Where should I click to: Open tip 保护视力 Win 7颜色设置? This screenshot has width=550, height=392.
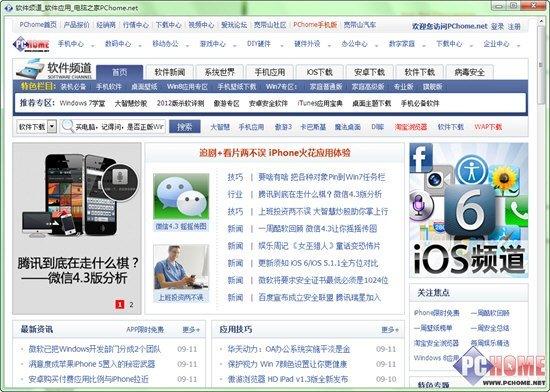(287, 364)
